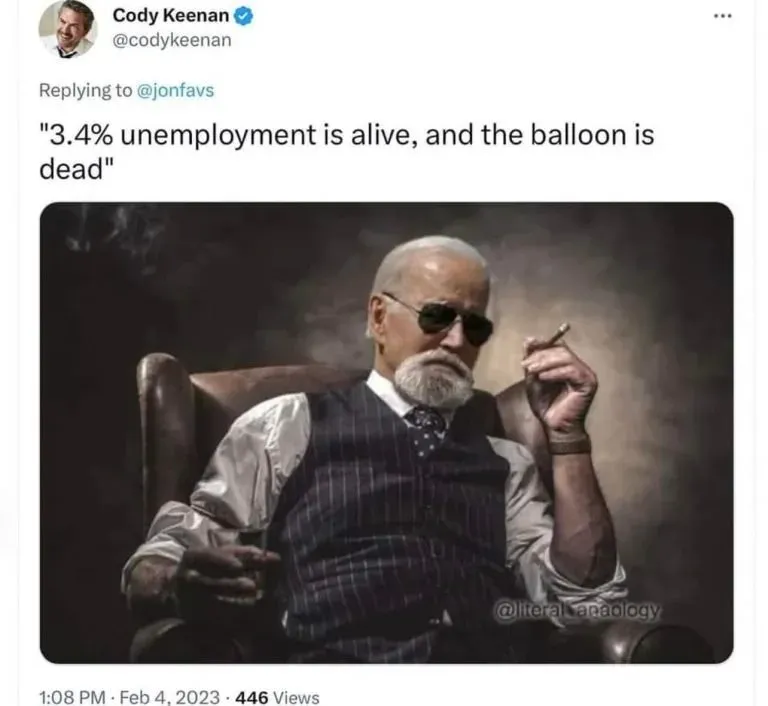Click the "Replying to" label
This screenshot has height=706, width=768.
[85, 91]
